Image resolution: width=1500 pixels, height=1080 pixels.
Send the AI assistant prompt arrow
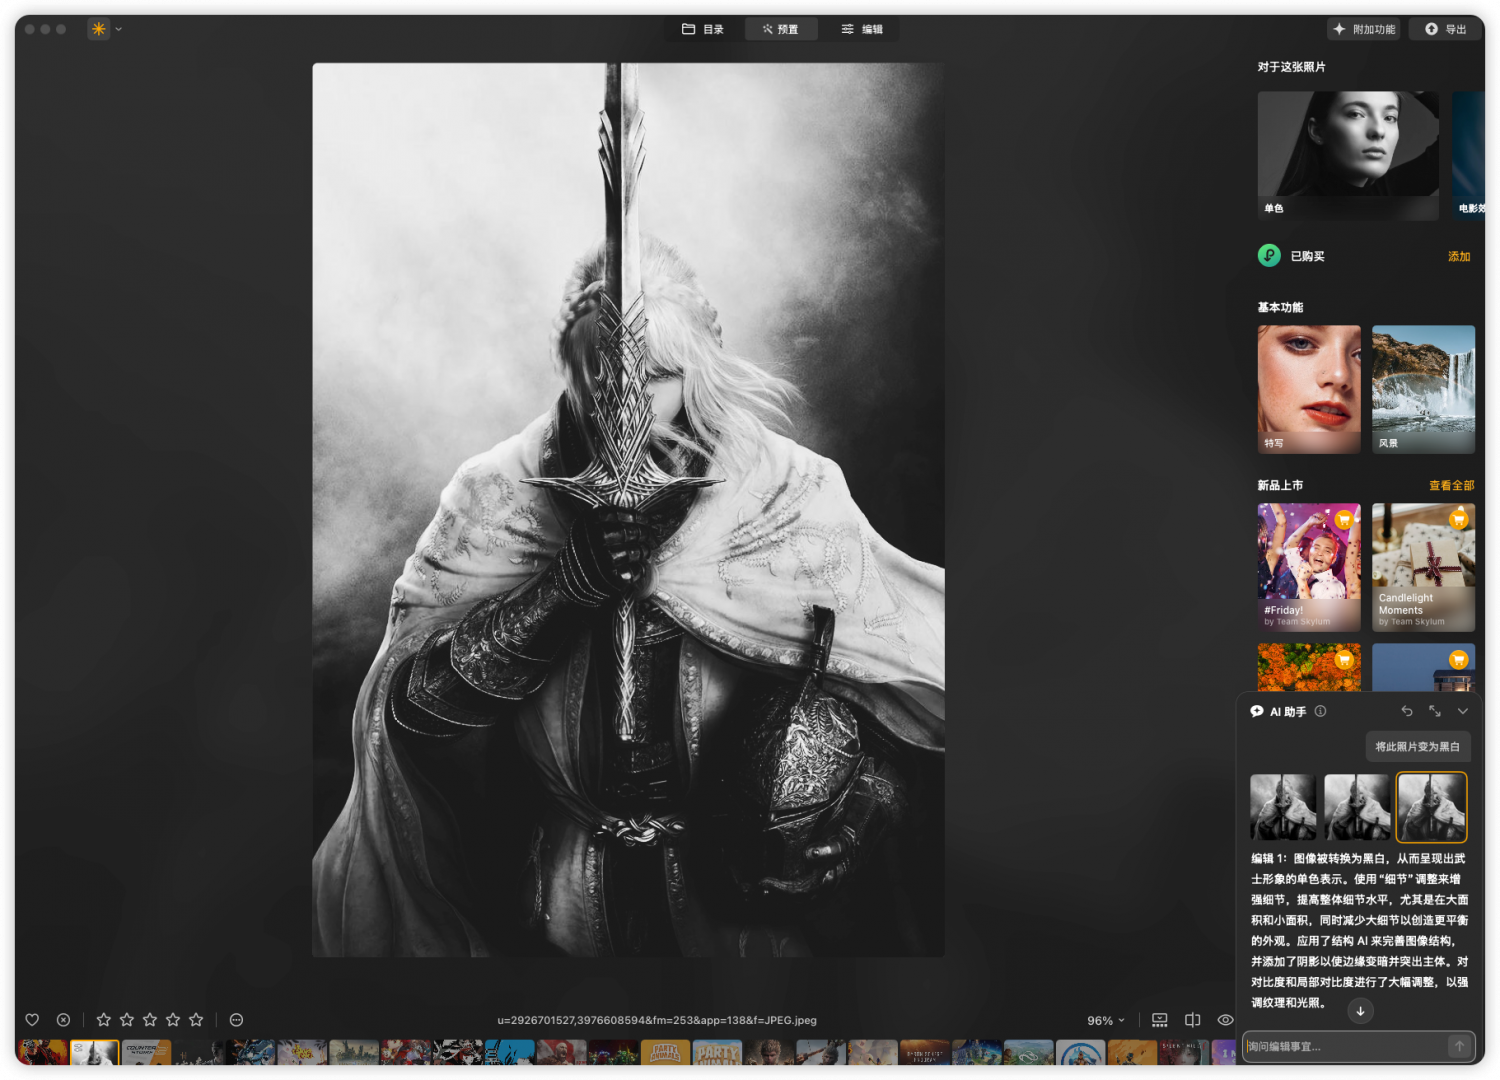coord(1459,1046)
